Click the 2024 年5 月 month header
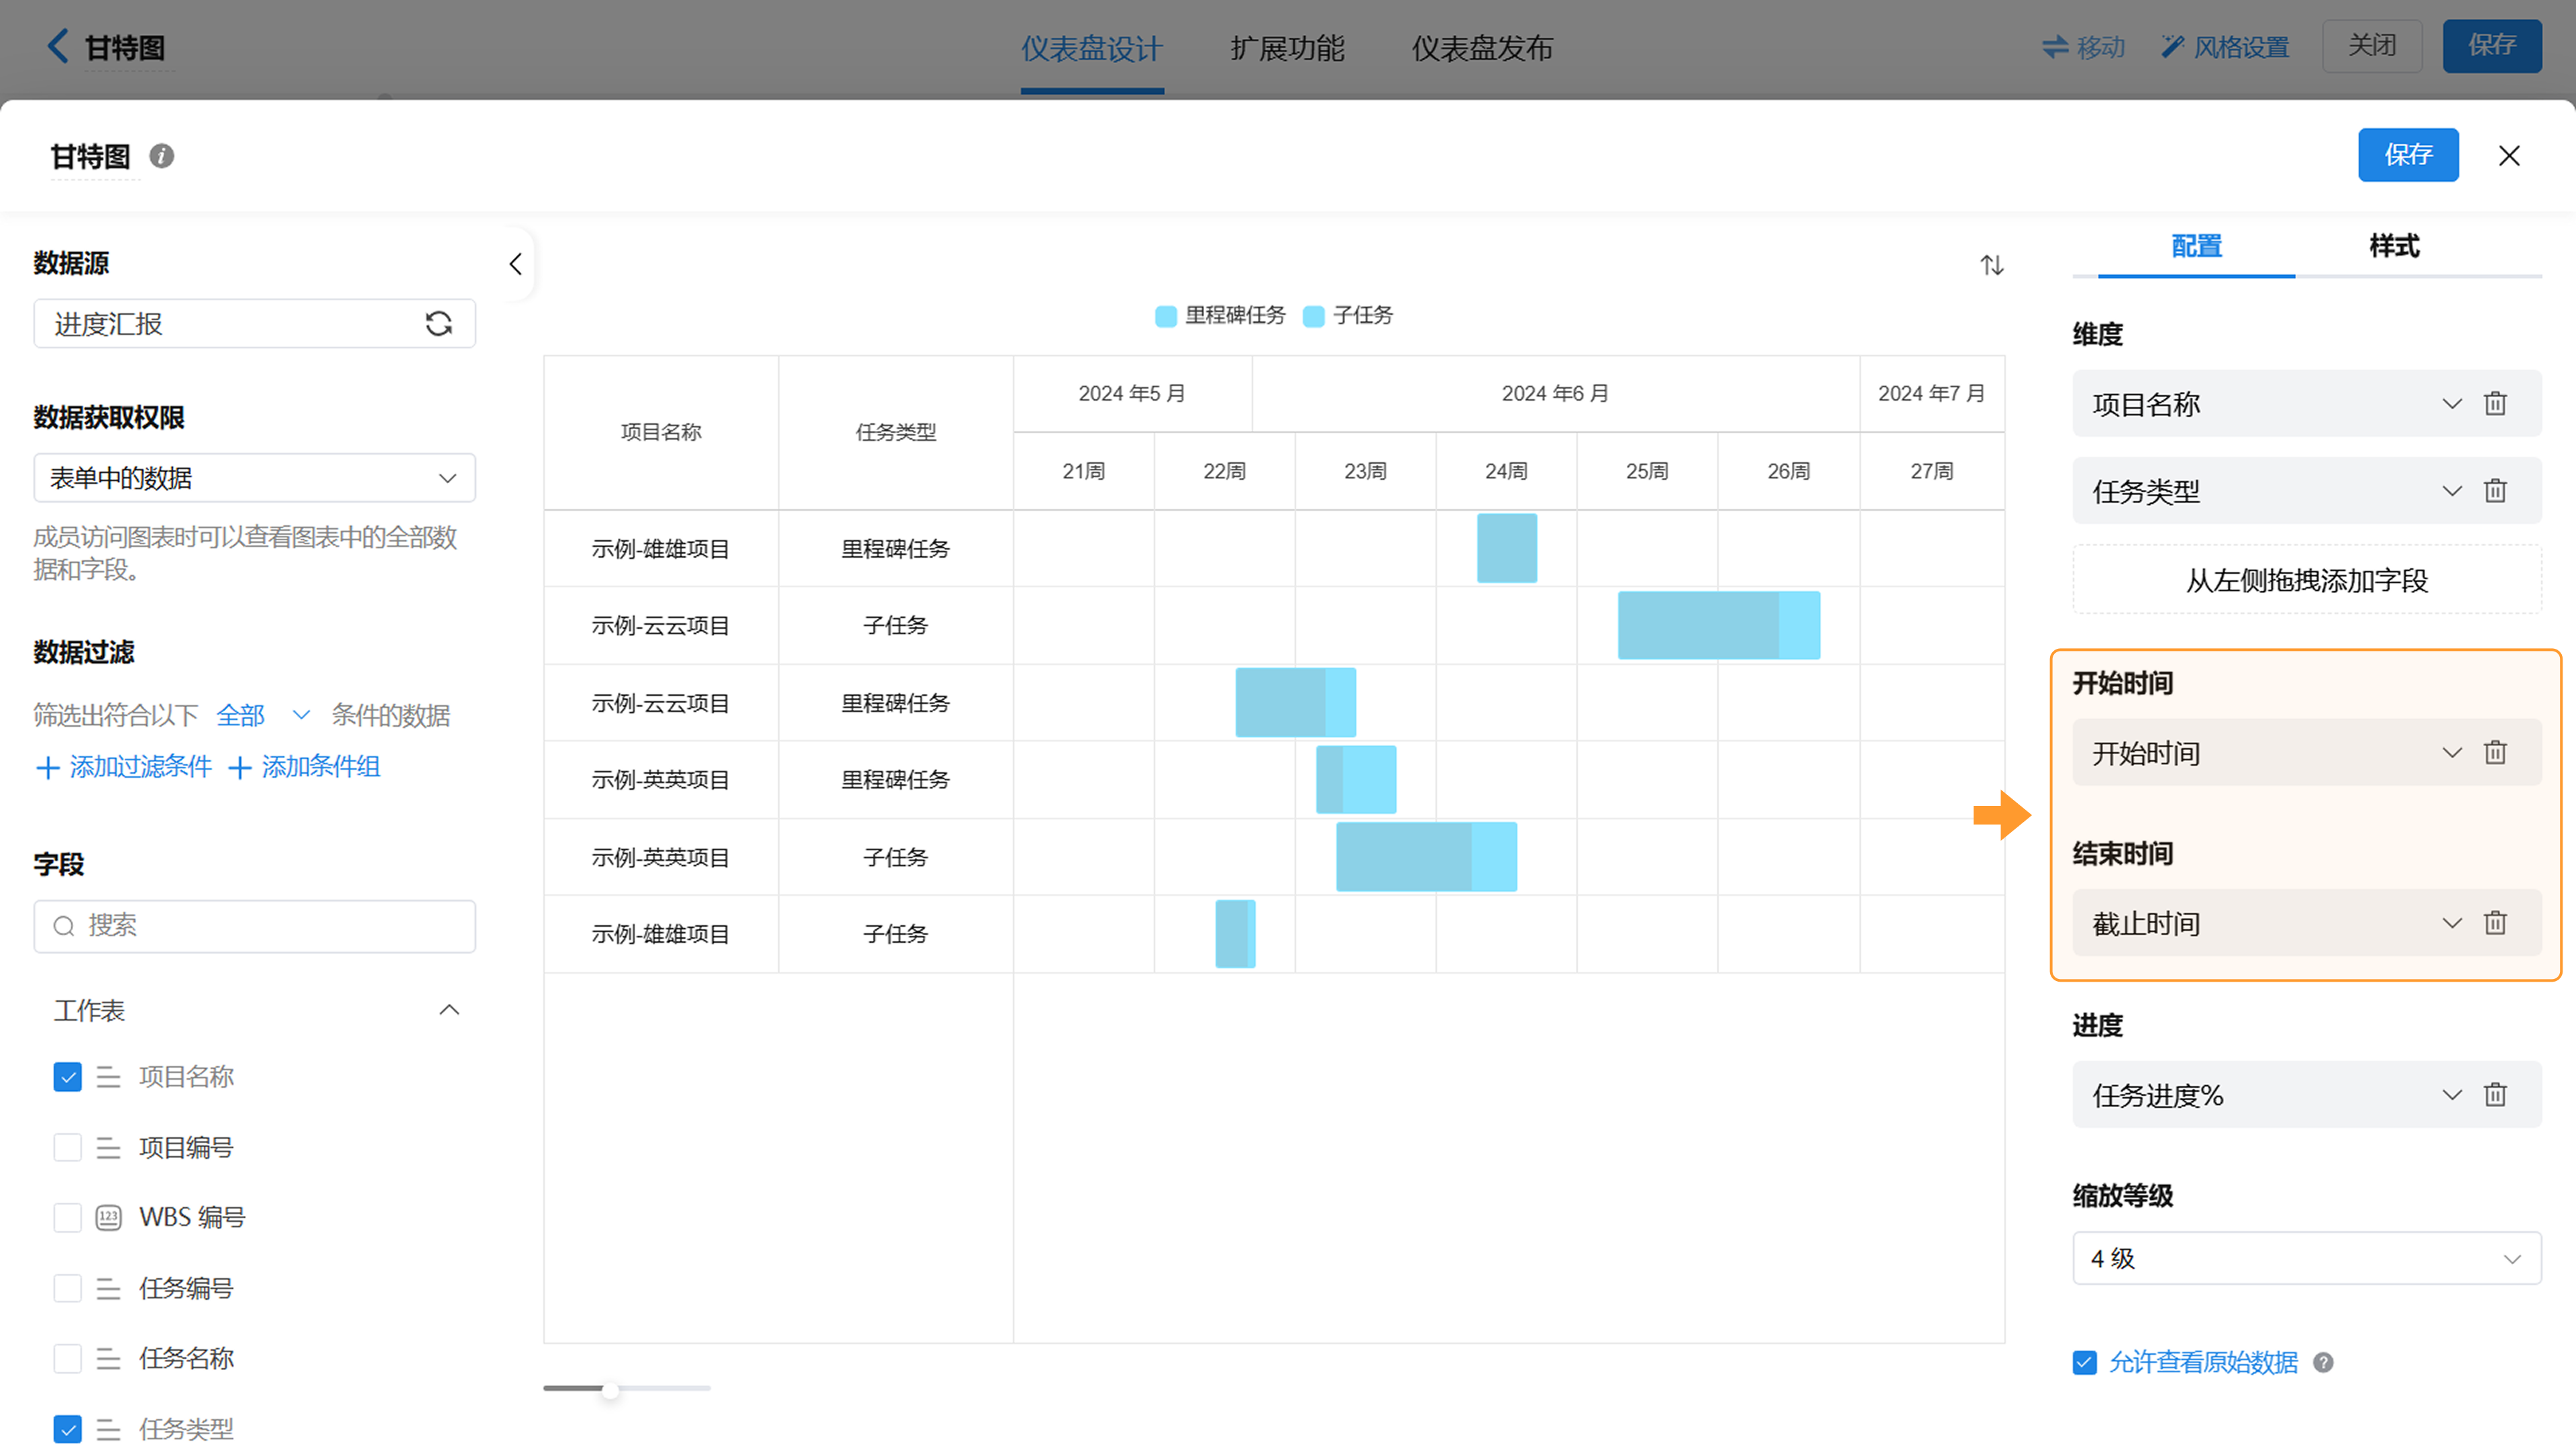The height and width of the screenshot is (1448, 2576). coord(1132,394)
